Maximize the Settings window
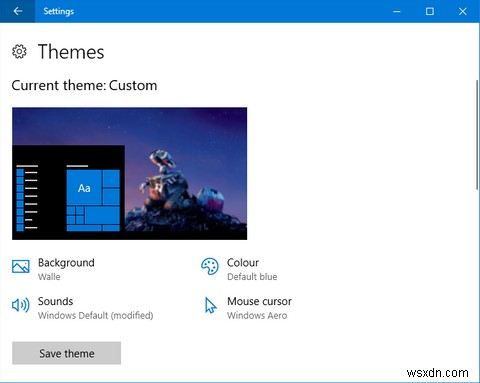Screen dimensions: 480x383 pyautogui.click(x=430, y=11)
